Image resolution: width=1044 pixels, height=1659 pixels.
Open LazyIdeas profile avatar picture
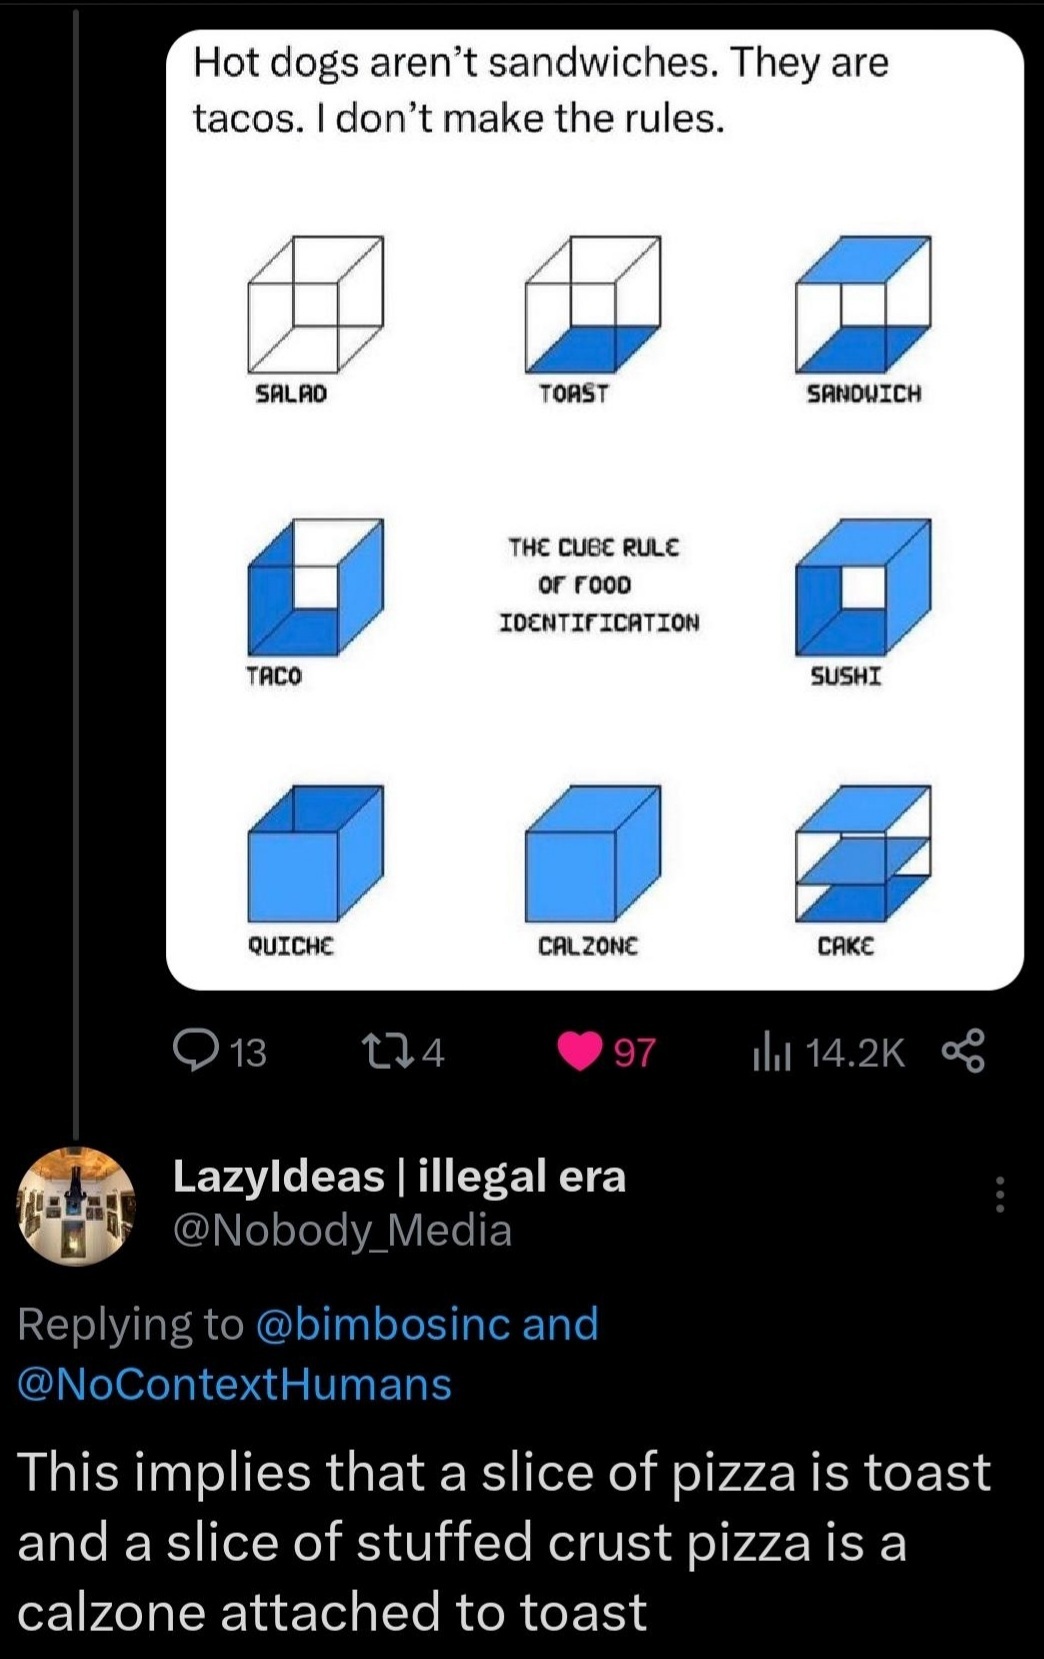click(x=76, y=1206)
